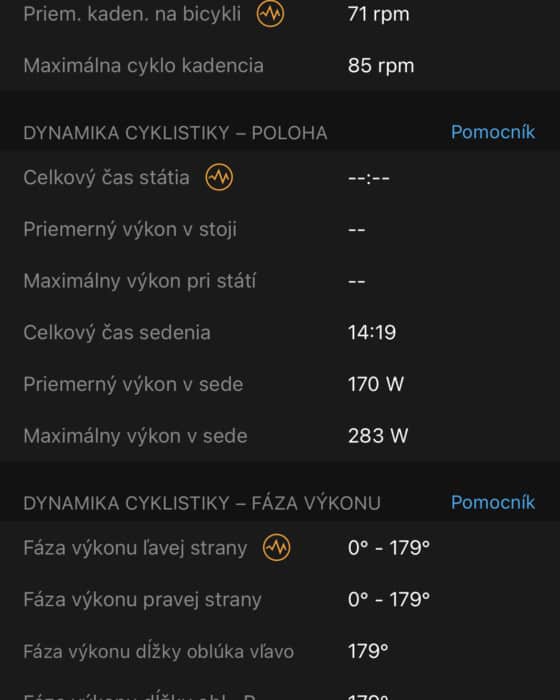This screenshot has height=700, width=560.
Task: Tap chart icon next to Priem. kaden. na bicykli
Action: (270, 13)
